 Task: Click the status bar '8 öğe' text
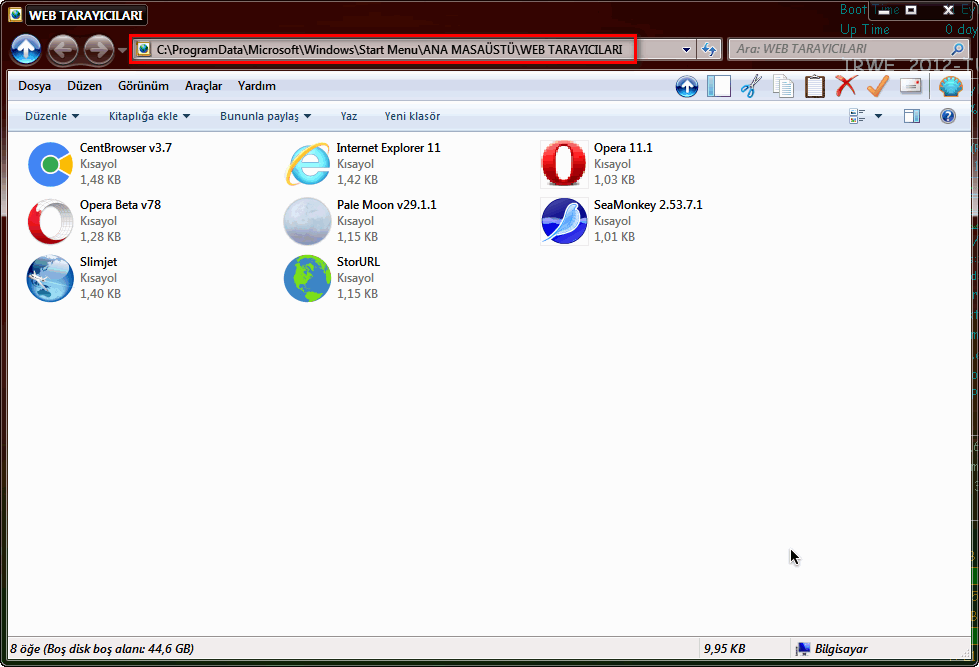coord(25,649)
